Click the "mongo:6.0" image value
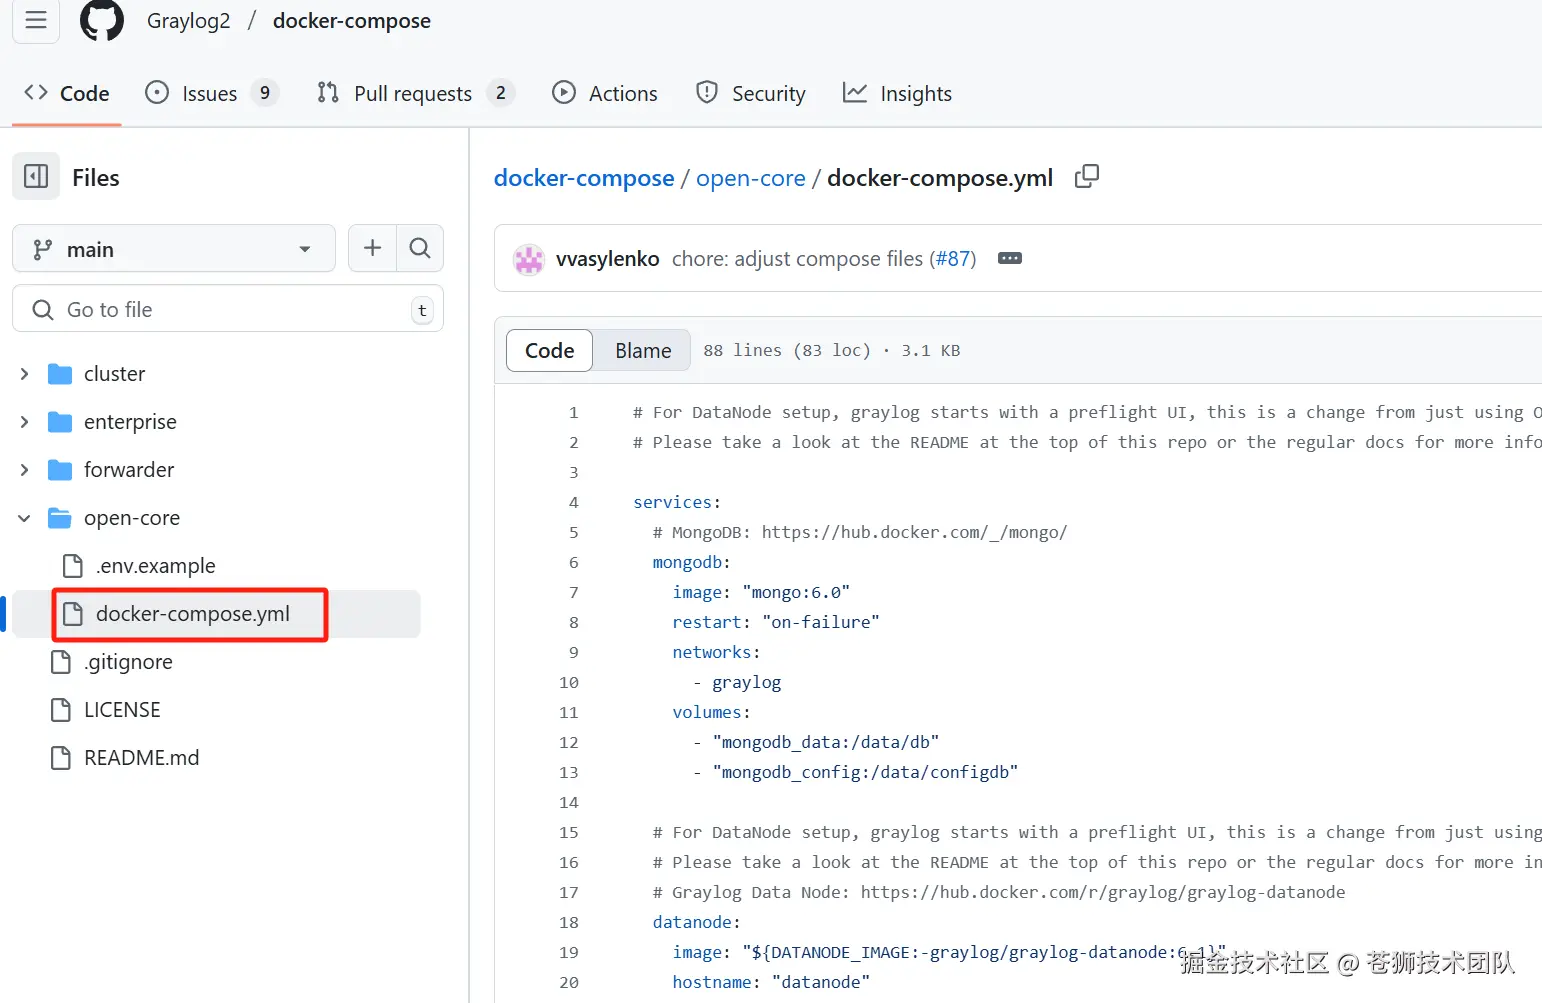This screenshot has width=1542, height=1003. click(796, 592)
